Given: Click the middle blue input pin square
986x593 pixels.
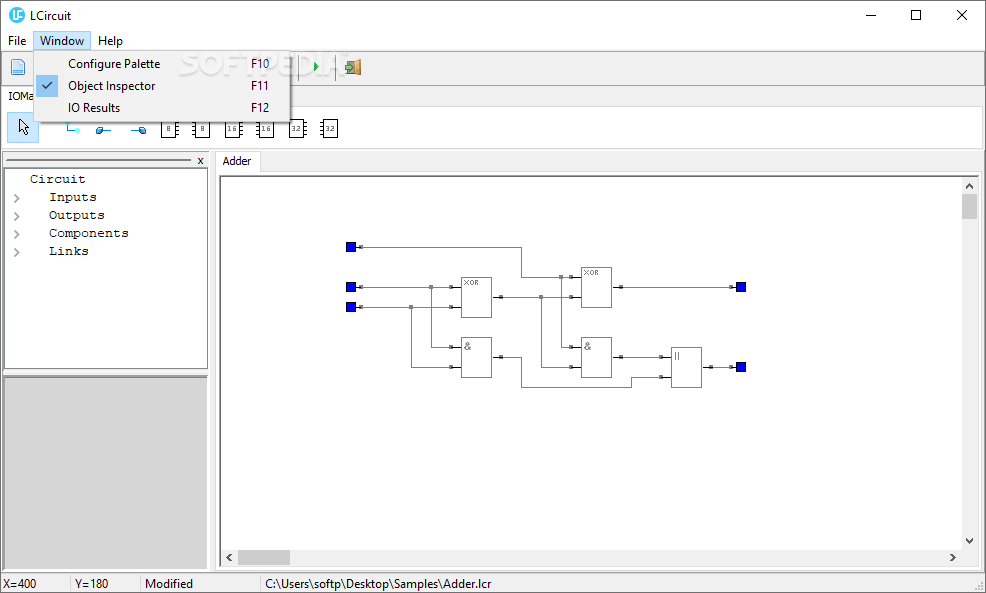Looking at the screenshot, I should 351,287.
